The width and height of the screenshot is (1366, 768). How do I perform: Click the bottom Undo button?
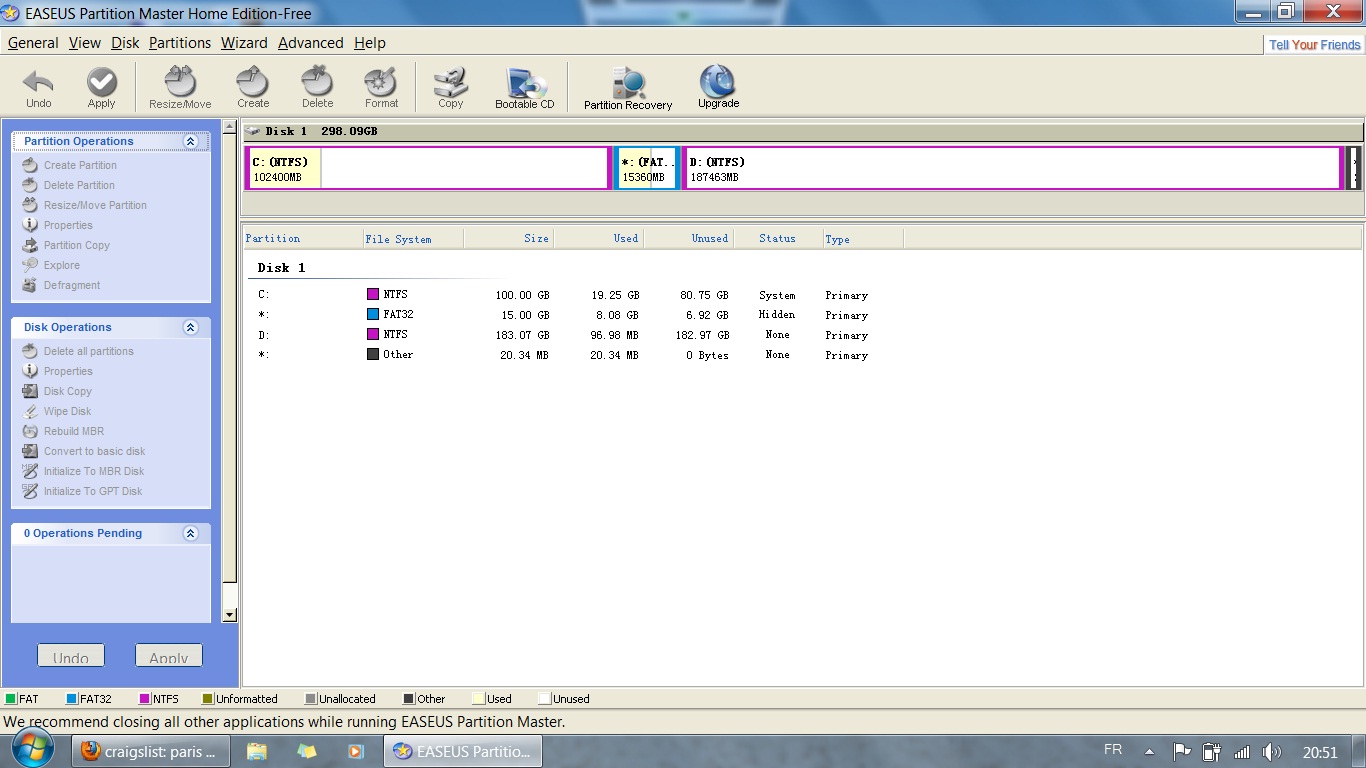(x=71, y=655)
